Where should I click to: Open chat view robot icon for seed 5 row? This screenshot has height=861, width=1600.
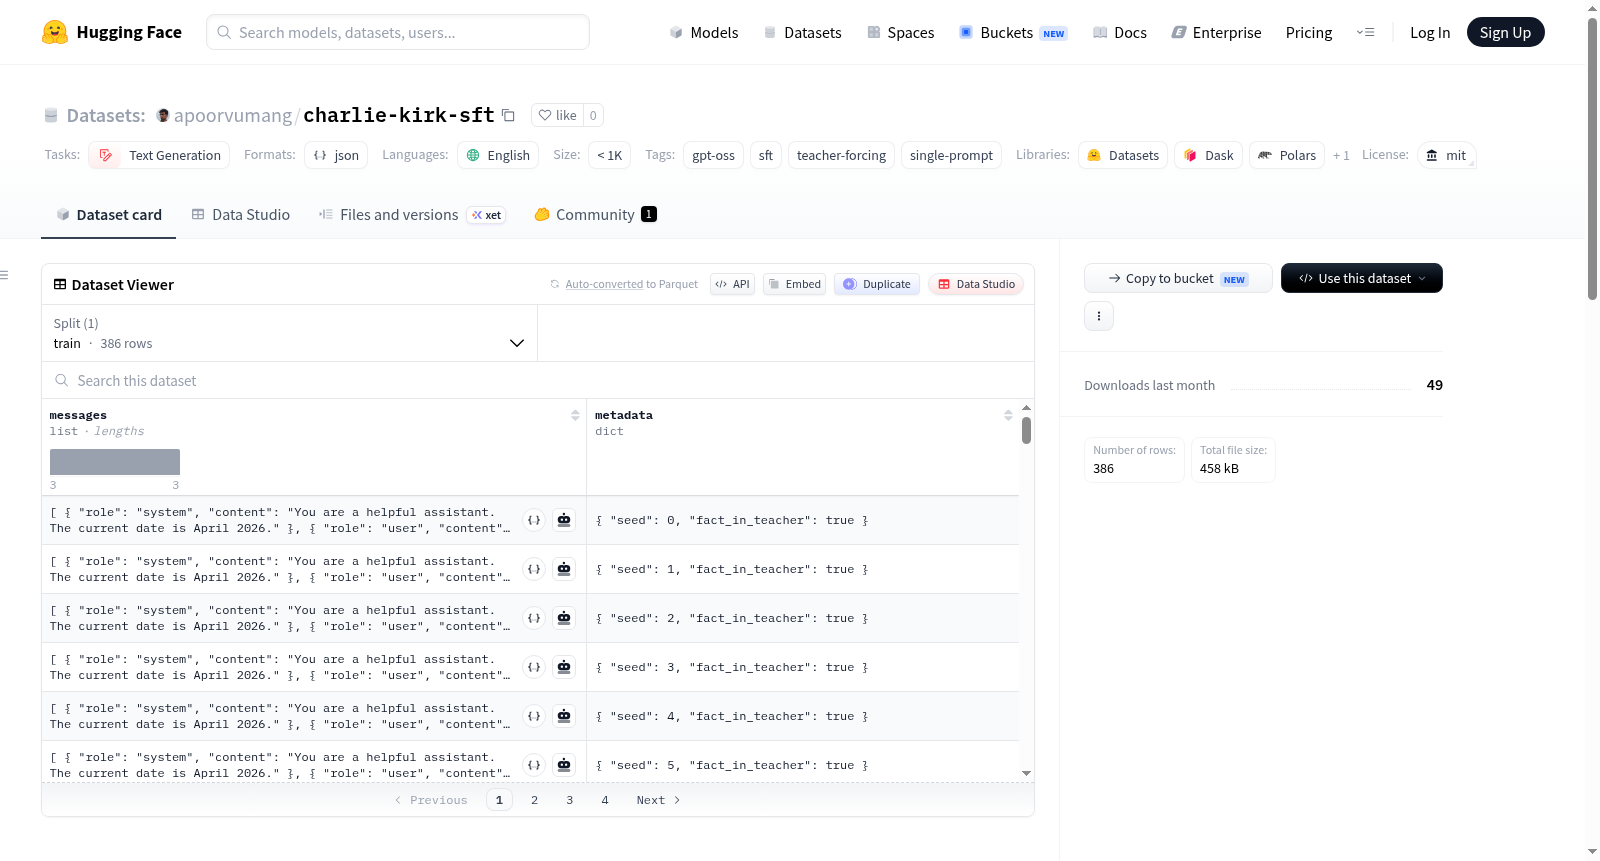(x=564, y=765)
